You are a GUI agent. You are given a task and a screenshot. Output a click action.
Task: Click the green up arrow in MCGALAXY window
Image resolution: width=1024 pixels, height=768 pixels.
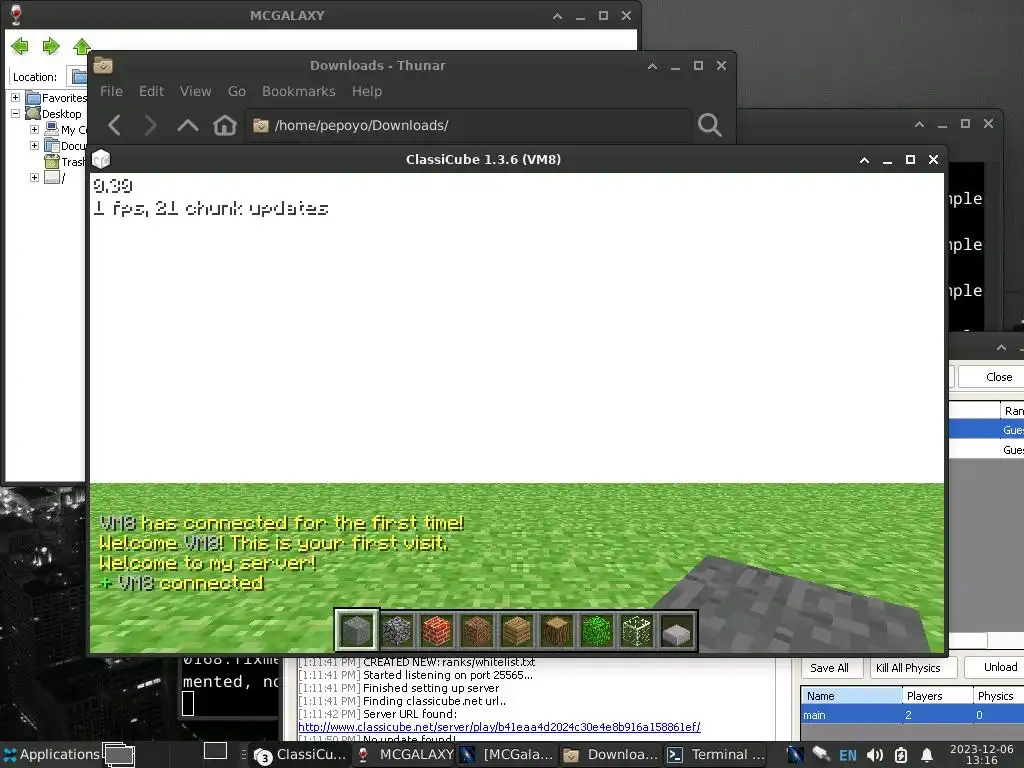(x=82, y=46)
